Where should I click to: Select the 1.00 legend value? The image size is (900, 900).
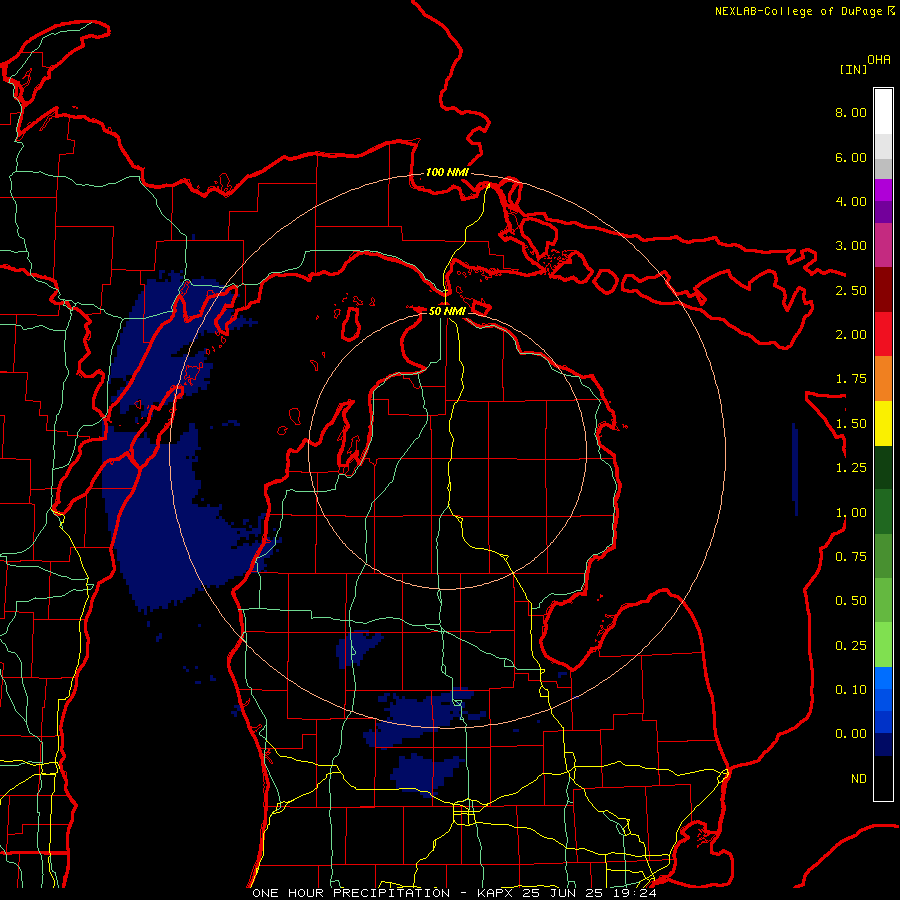(851, 513)
